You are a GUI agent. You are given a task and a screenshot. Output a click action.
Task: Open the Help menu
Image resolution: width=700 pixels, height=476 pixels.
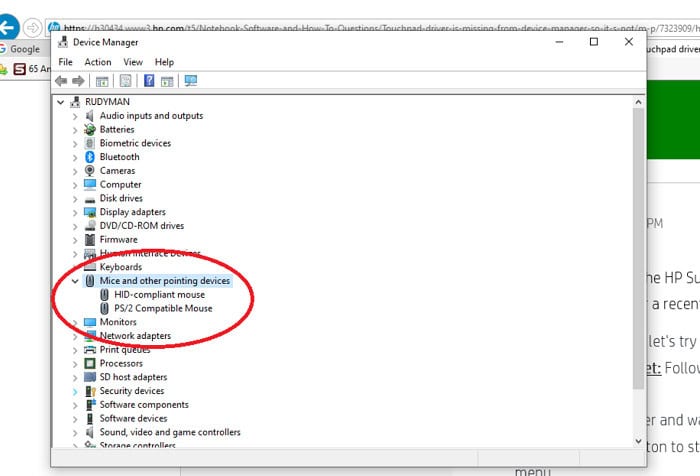[x=164, y=62]
